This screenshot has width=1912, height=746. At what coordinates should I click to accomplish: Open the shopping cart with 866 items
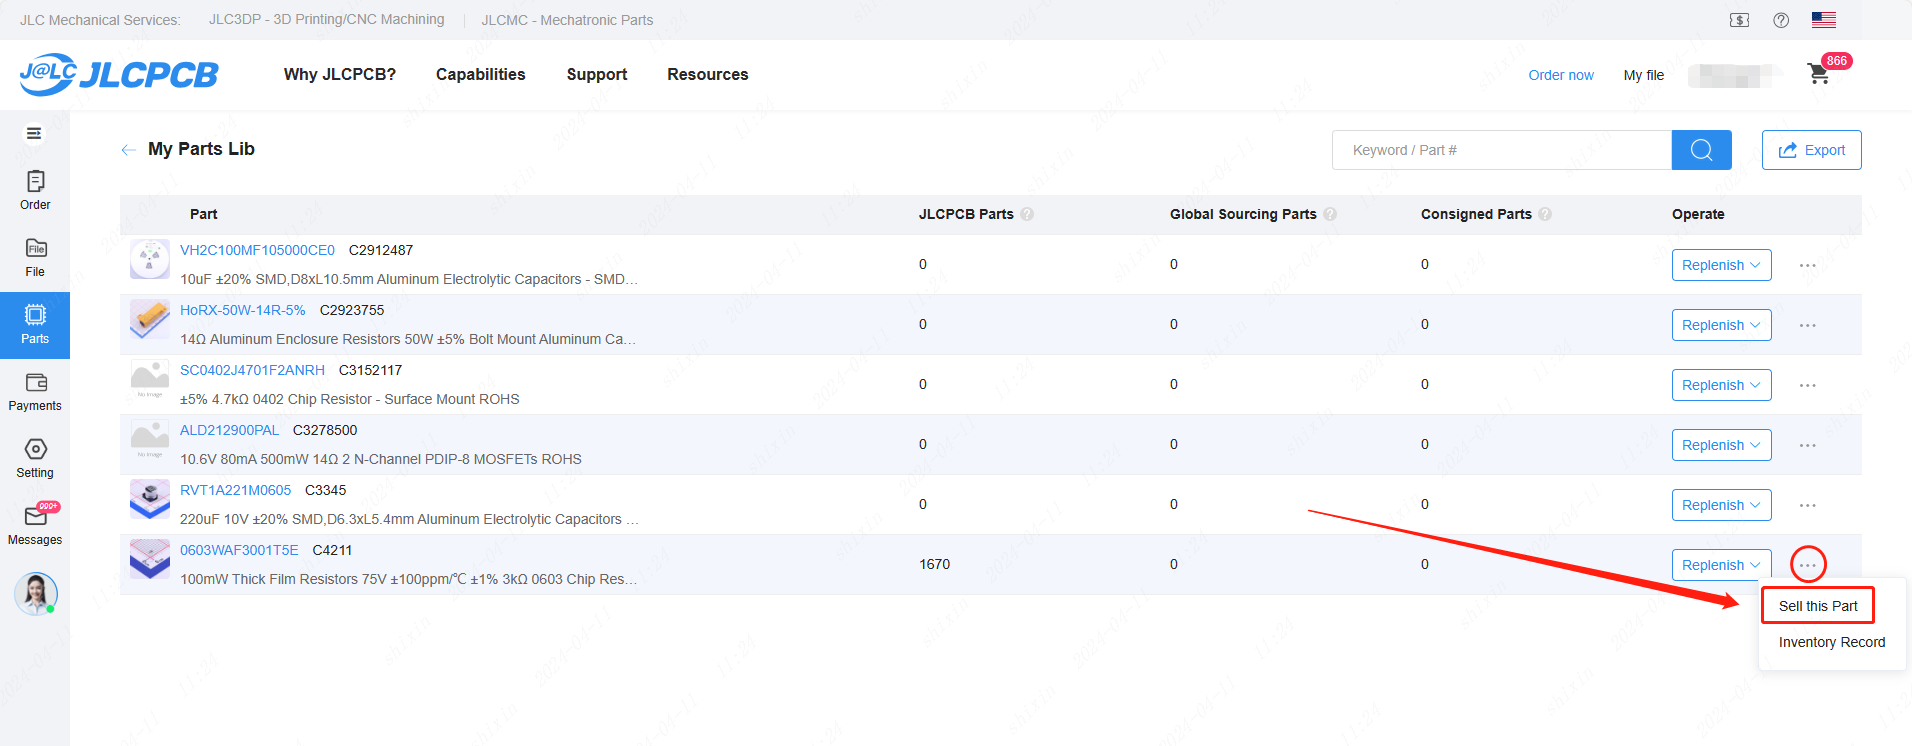pyautogui.click(x=1819, y=74)
